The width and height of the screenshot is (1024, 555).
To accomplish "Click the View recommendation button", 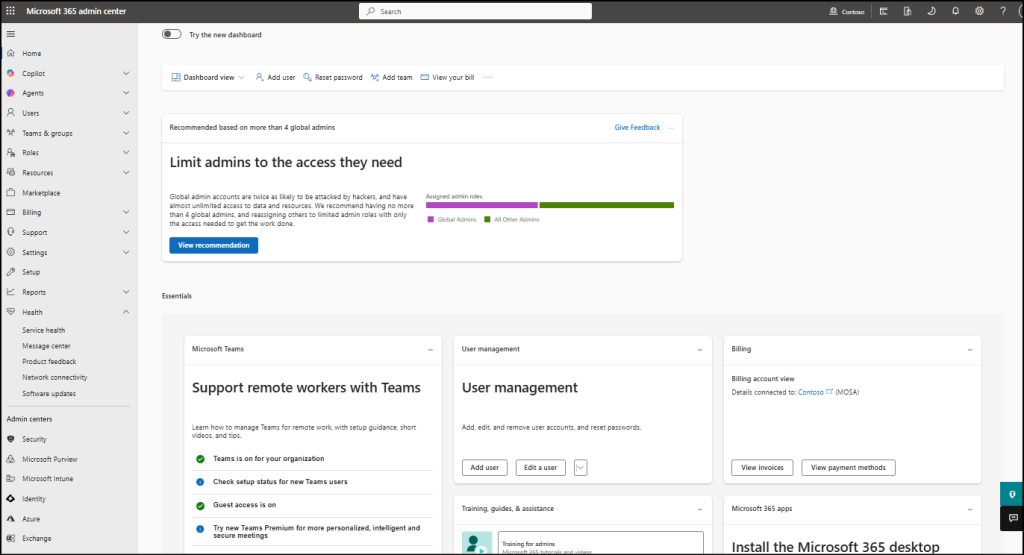I will 214,246.
